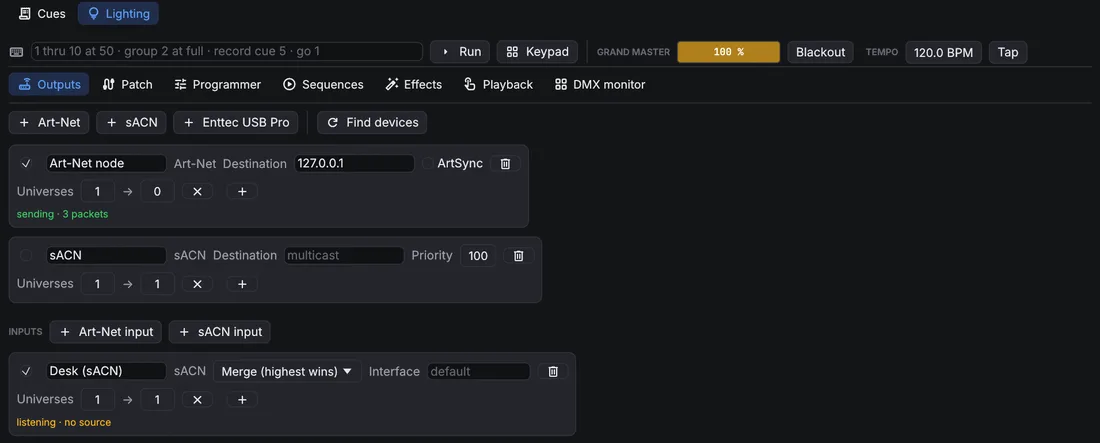Viewport: 1100px width, 443px height.
Task: Add universe mapping to sACN output
Action: point(242,284)
